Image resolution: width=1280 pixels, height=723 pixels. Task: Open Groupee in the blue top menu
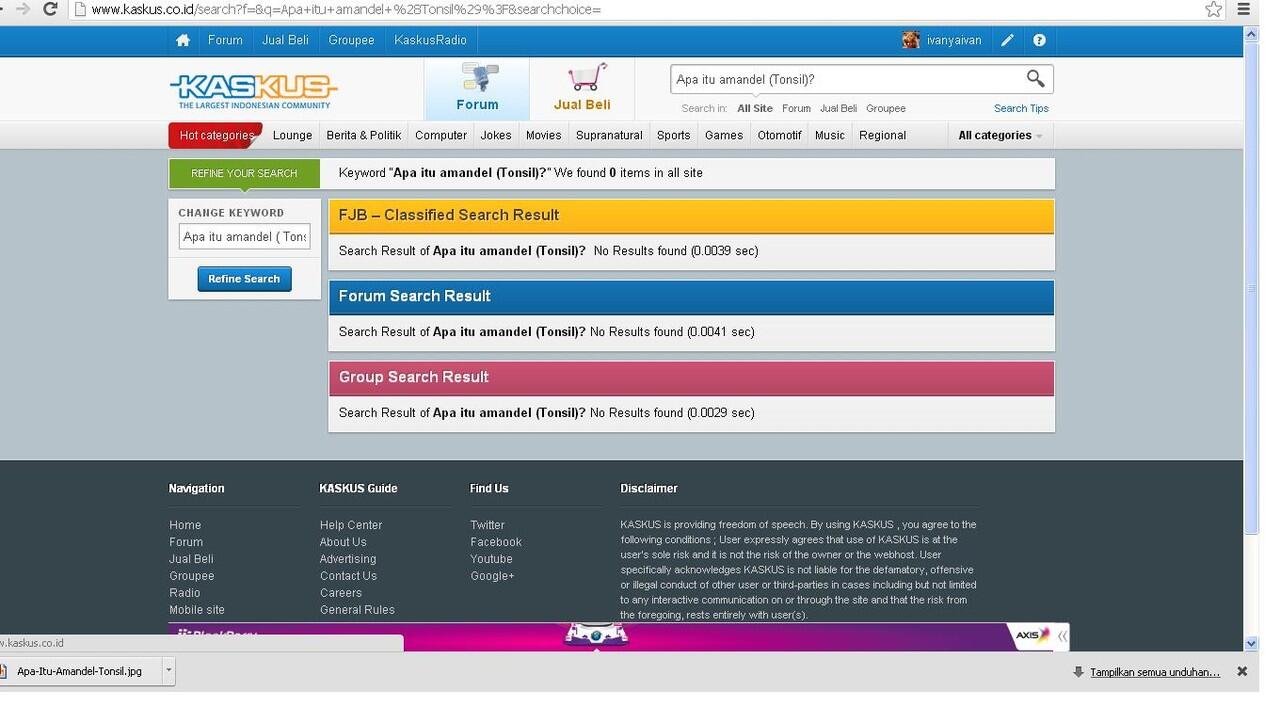pos(351,40)
